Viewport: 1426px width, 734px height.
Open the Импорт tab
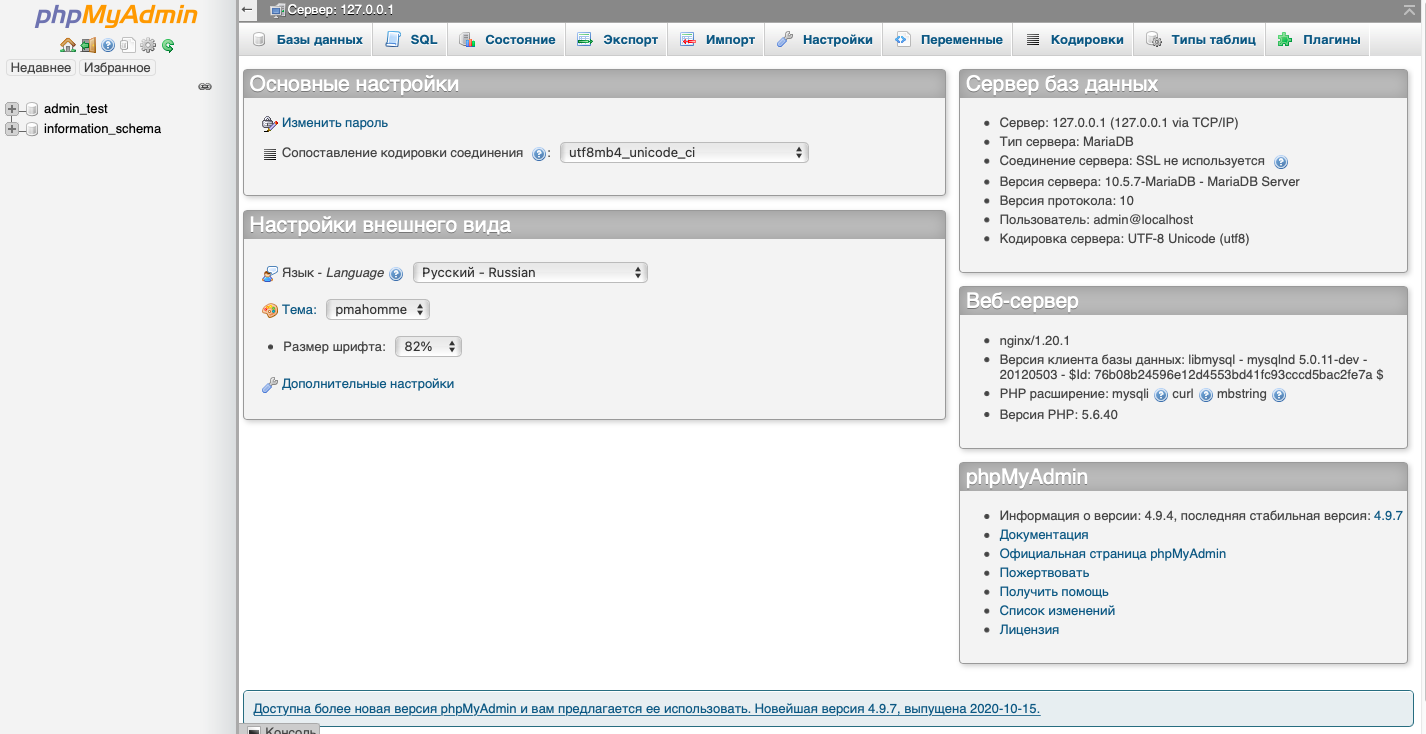717,40
